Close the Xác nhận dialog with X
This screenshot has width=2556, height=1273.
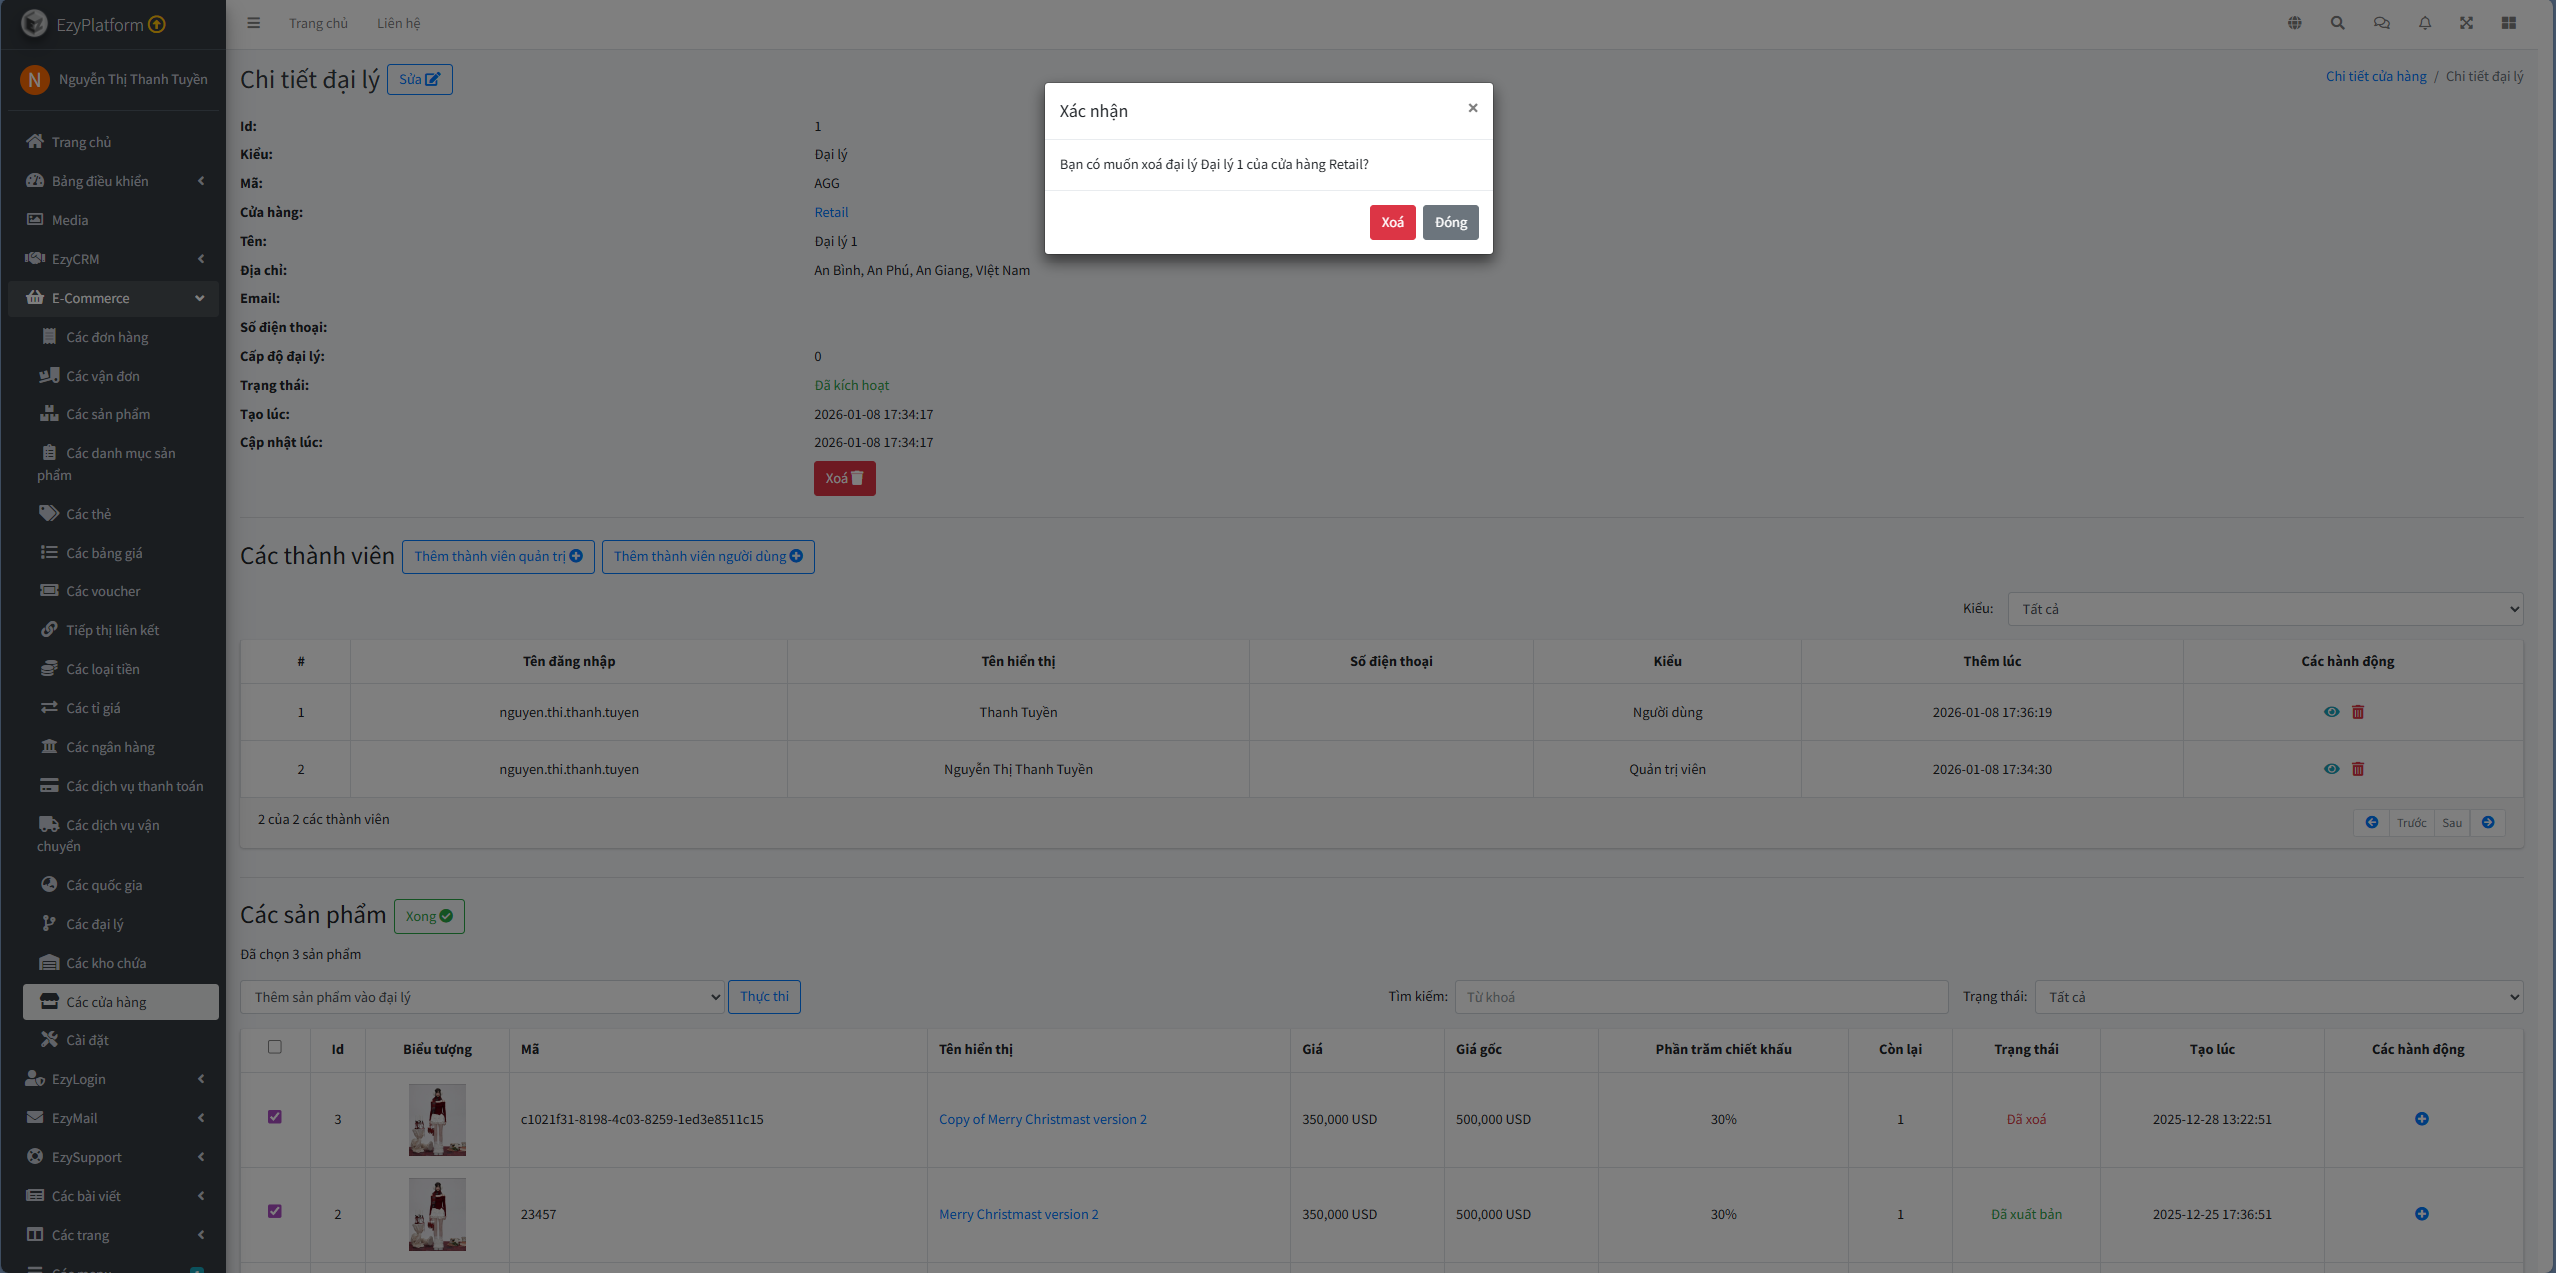(1472, 108)
